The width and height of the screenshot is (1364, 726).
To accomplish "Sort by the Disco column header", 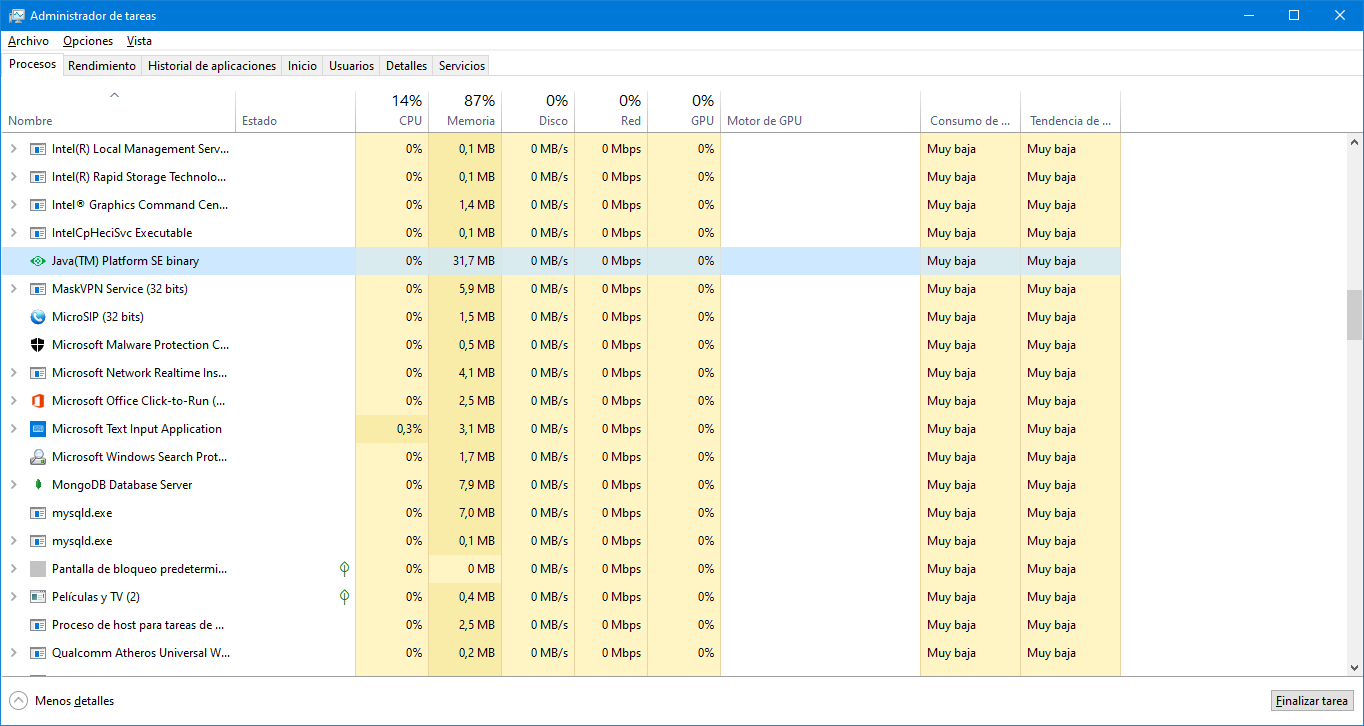I will 538,111.
